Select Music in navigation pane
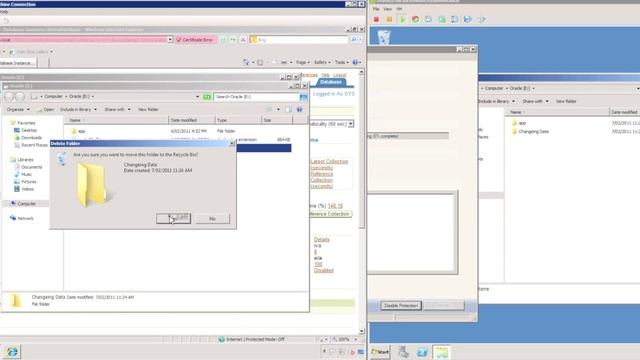This screenshot has width=640, height=360. coord(27,174)
